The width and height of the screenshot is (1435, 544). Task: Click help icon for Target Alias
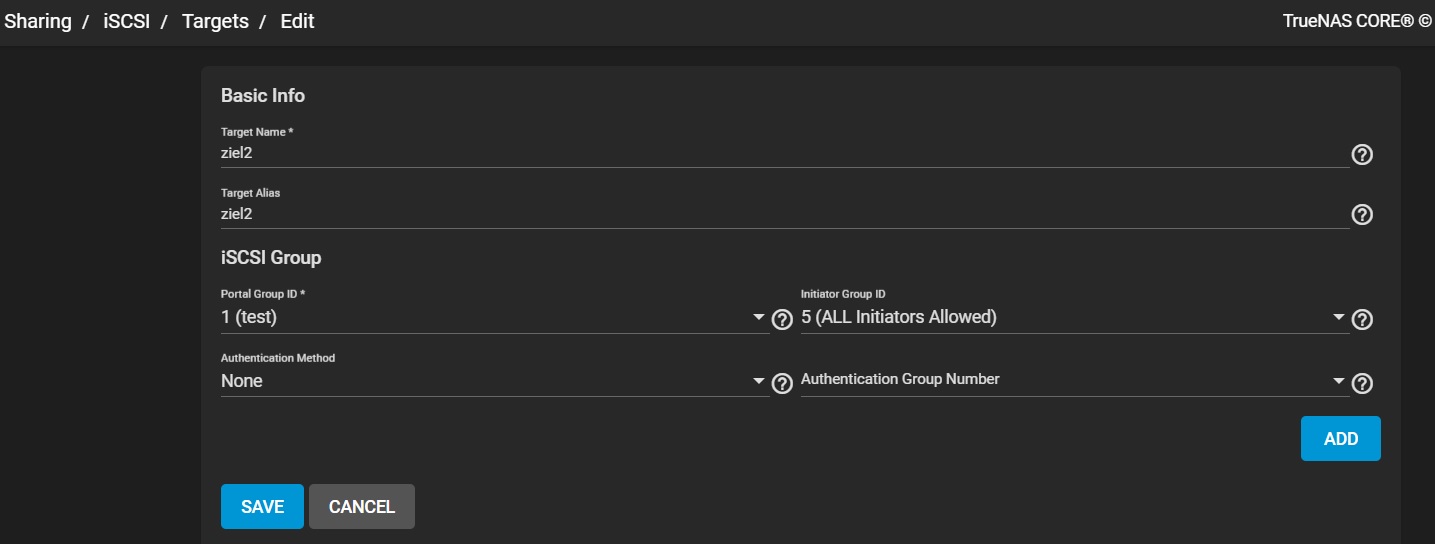pos(1361,215)
